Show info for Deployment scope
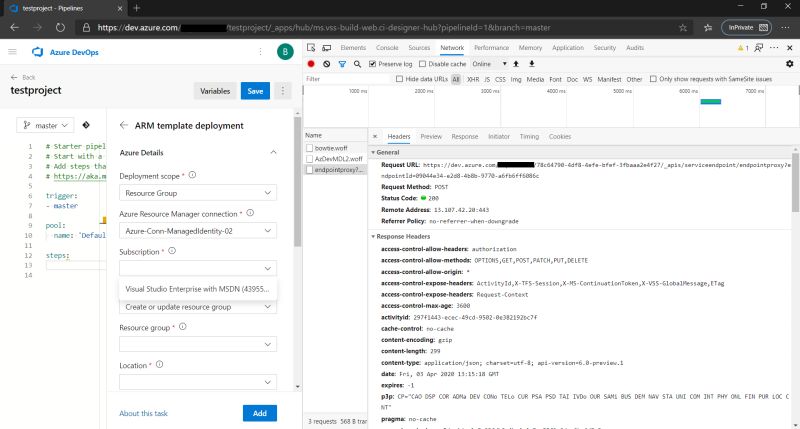This screenshot has width=800, height=429. point(192,175)
